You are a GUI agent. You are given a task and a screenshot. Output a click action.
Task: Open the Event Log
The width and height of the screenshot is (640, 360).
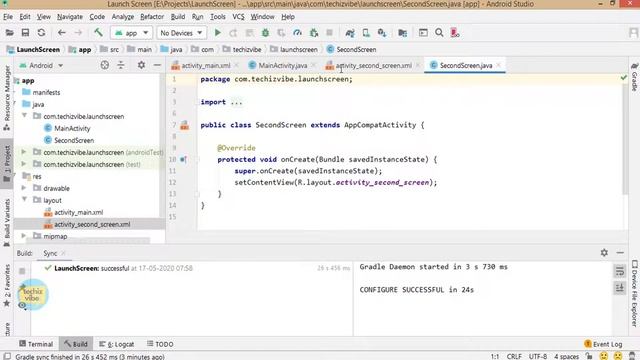(603, 344)
